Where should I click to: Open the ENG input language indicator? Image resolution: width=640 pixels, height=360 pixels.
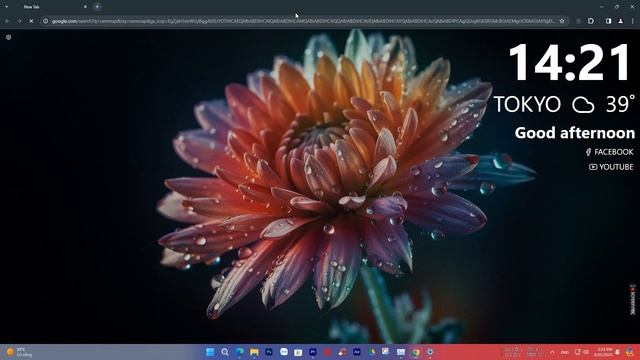(565, 352)
